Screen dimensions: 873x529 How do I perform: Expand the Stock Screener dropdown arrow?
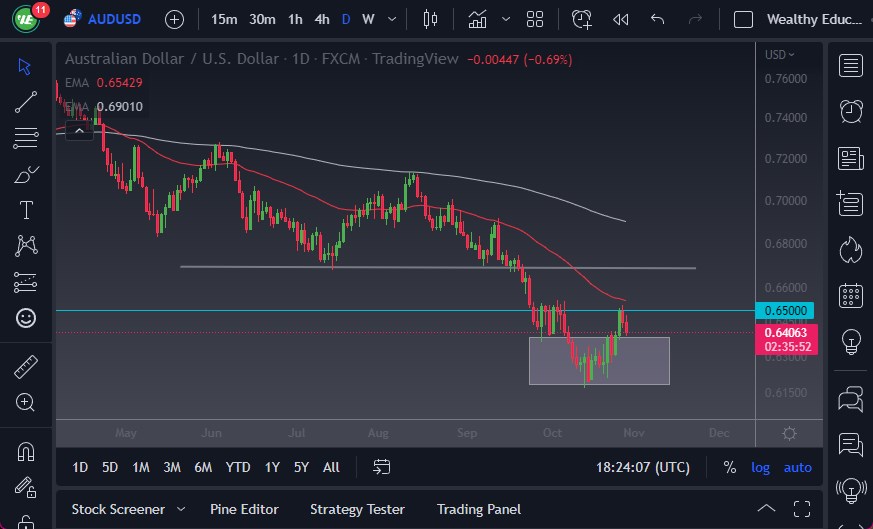180,509
